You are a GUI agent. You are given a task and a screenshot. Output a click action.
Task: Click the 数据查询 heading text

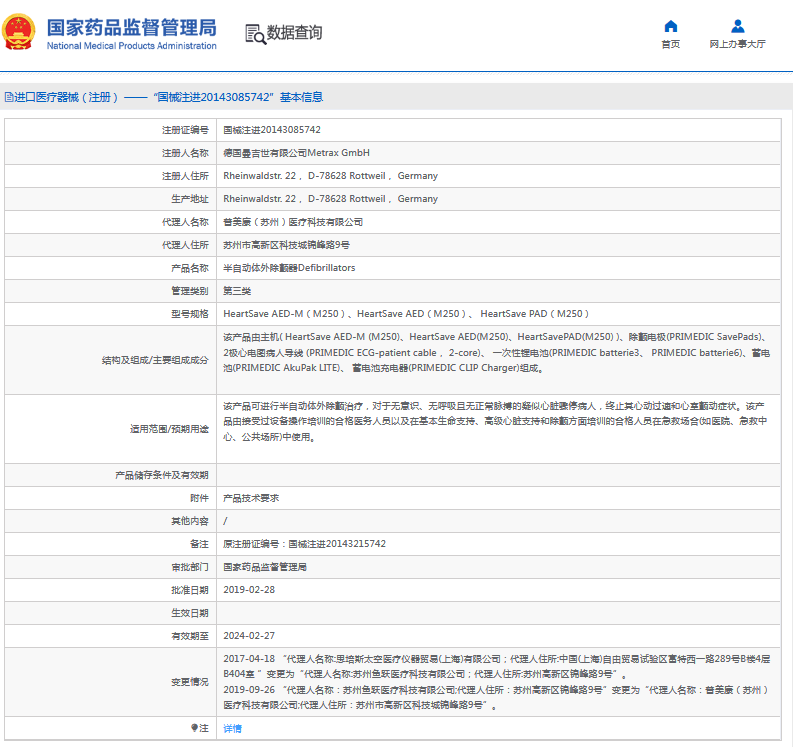pos(294,33)
